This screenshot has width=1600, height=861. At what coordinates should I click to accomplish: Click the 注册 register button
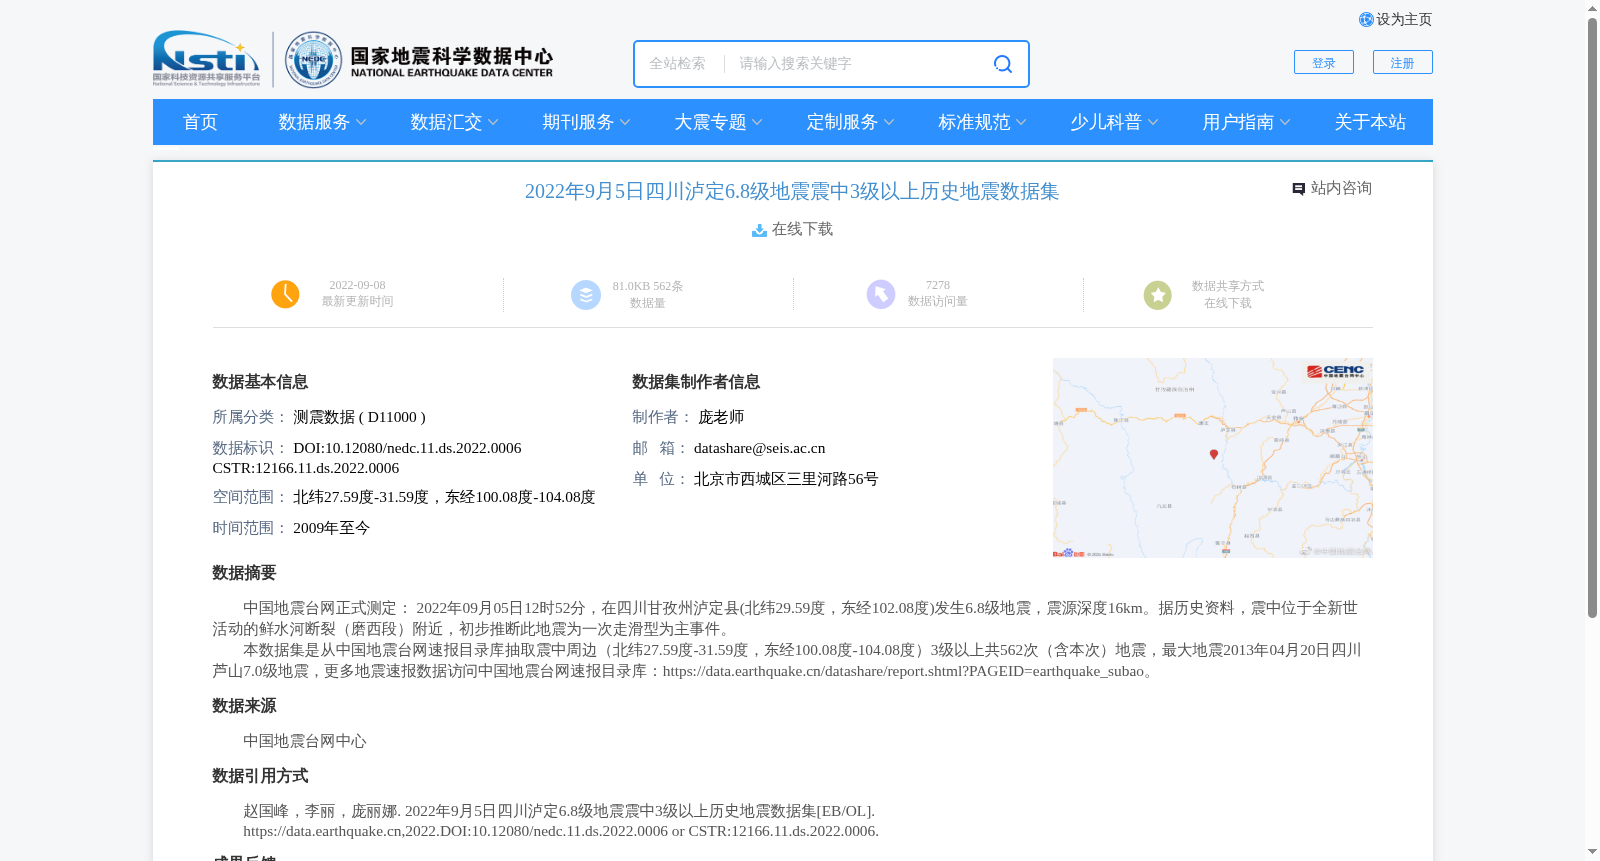click(x=1403, y=62)
